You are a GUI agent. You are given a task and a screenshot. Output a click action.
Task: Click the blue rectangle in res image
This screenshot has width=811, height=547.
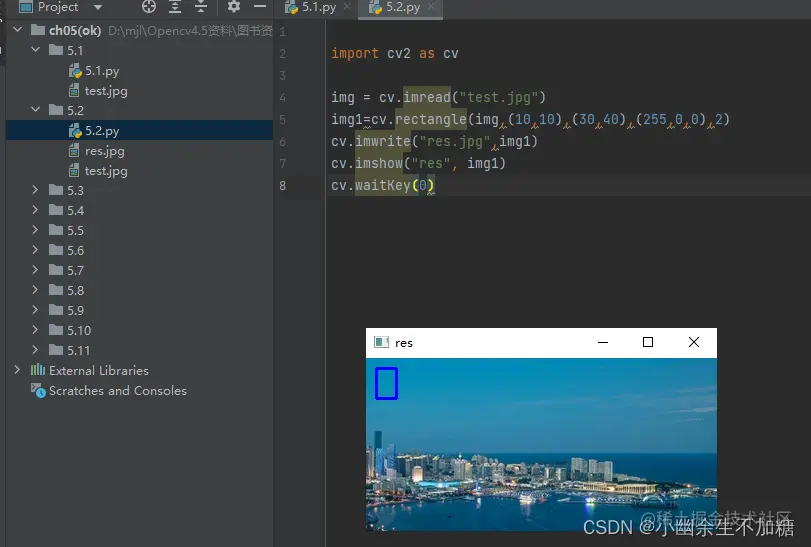386,384
